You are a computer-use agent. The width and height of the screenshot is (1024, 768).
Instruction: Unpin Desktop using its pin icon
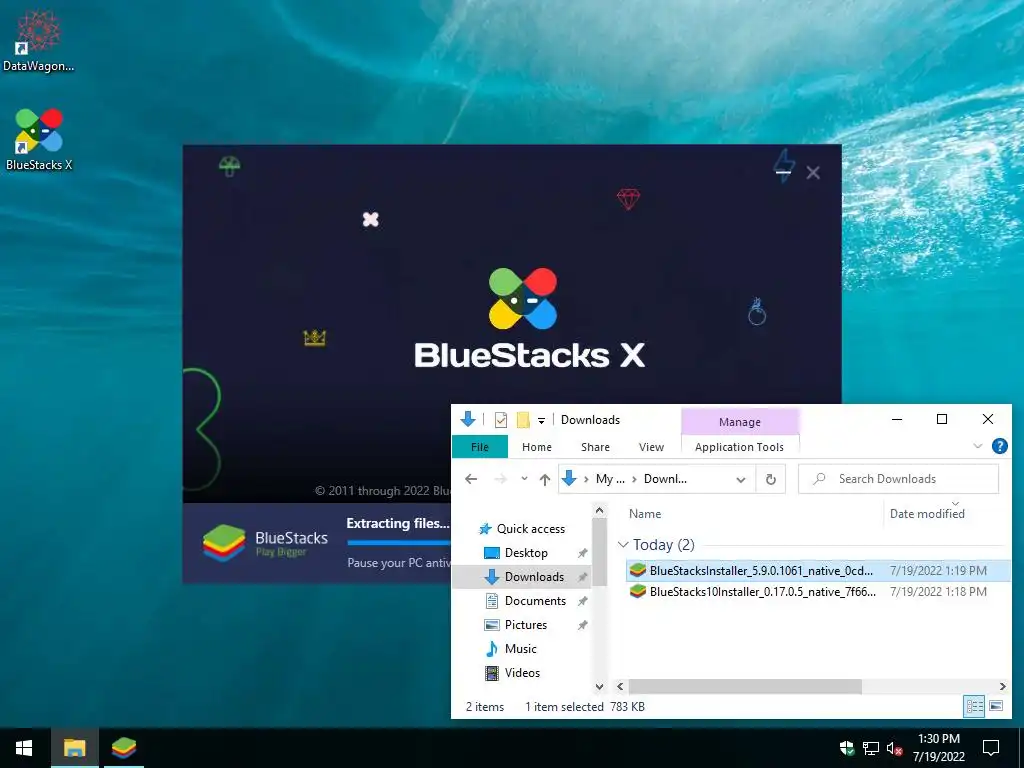(x=582, y=553)
